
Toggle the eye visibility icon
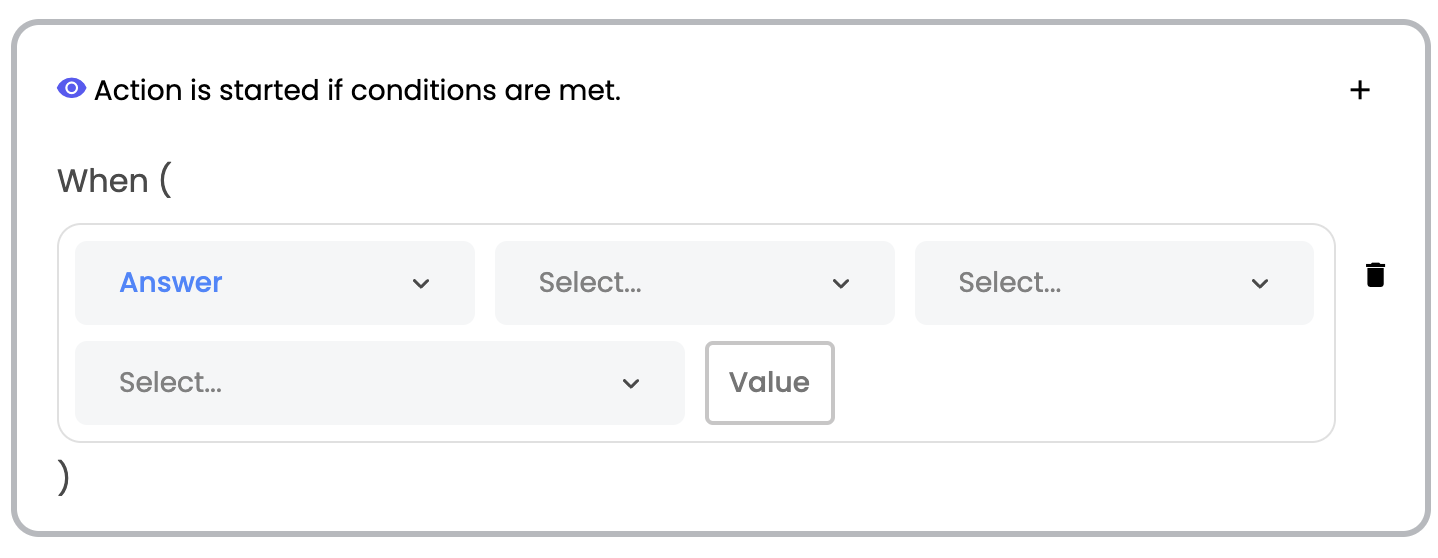point(71,89)
